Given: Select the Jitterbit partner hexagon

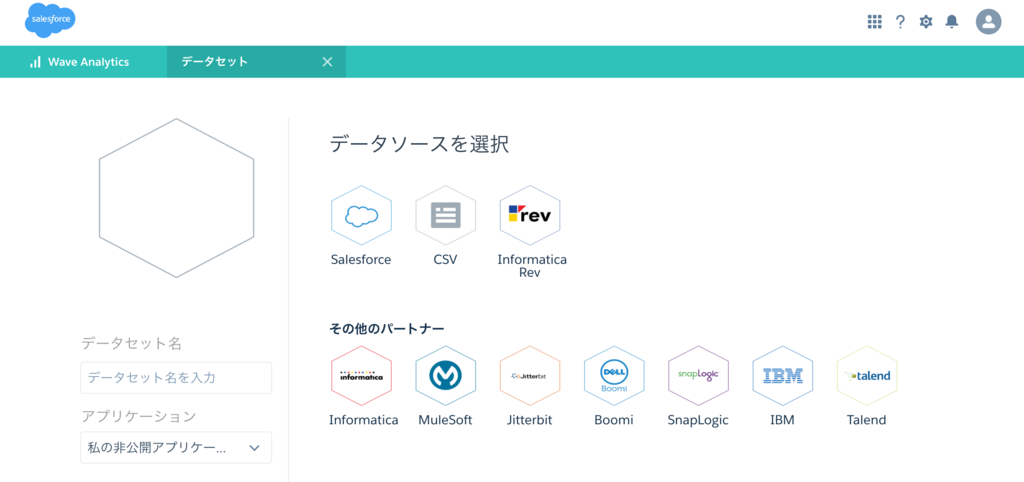Looking at the screenshot, I should pos(530,376).
